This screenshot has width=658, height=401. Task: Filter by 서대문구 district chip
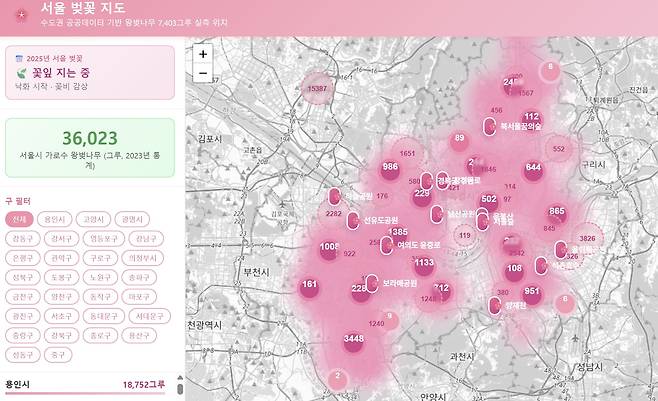tap(150, 316)
